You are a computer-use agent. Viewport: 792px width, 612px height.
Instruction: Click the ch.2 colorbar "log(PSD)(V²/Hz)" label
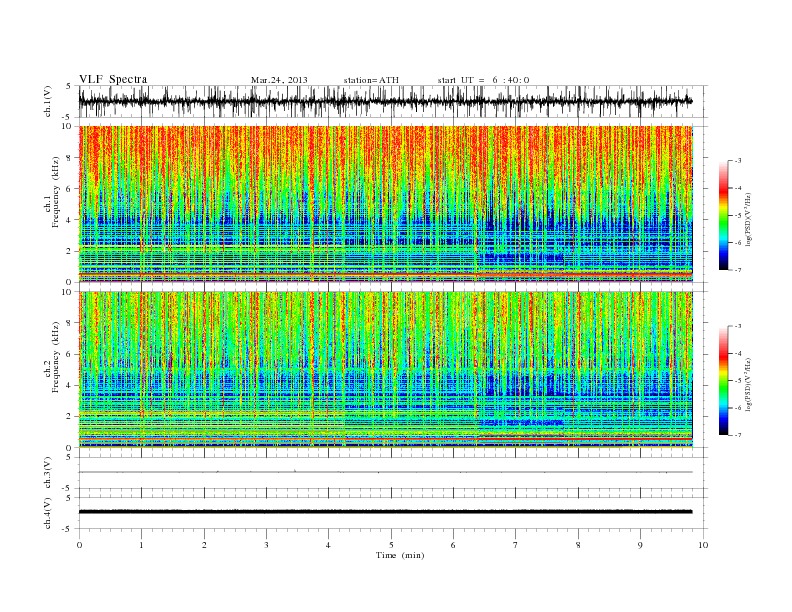[749, 384]
